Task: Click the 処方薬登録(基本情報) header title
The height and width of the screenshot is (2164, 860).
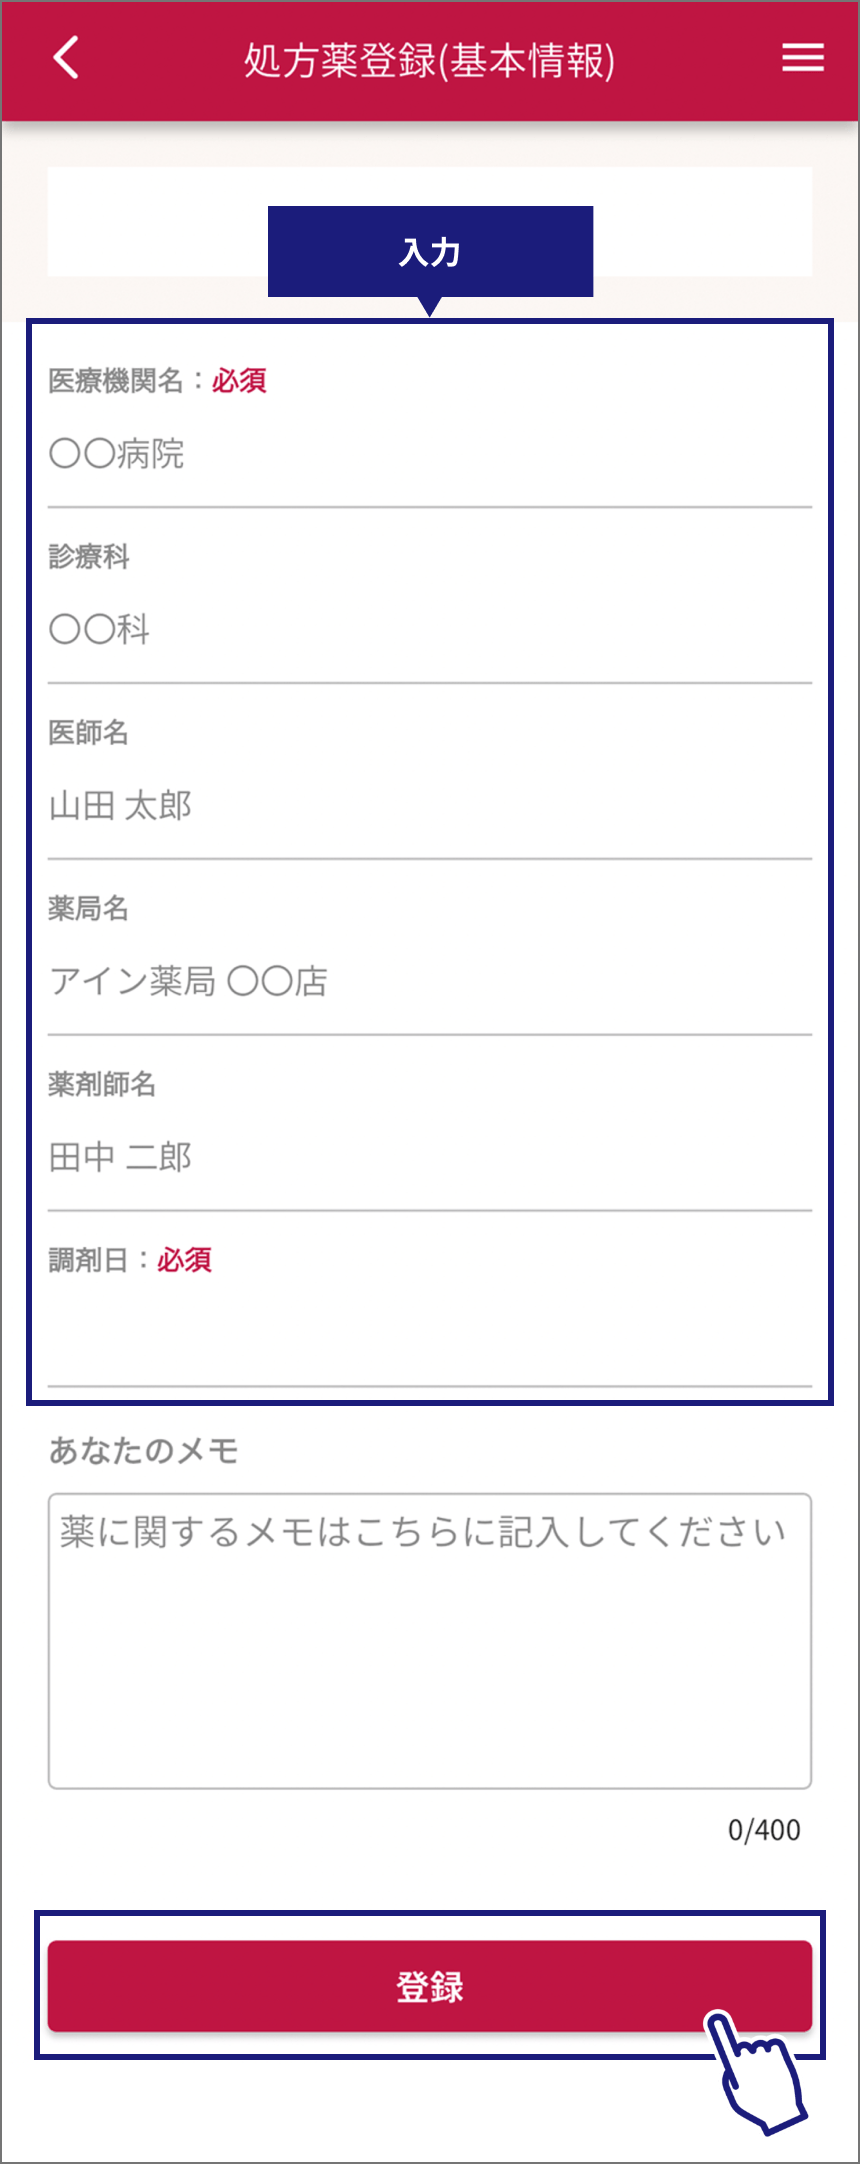Action: coord(429,61)
